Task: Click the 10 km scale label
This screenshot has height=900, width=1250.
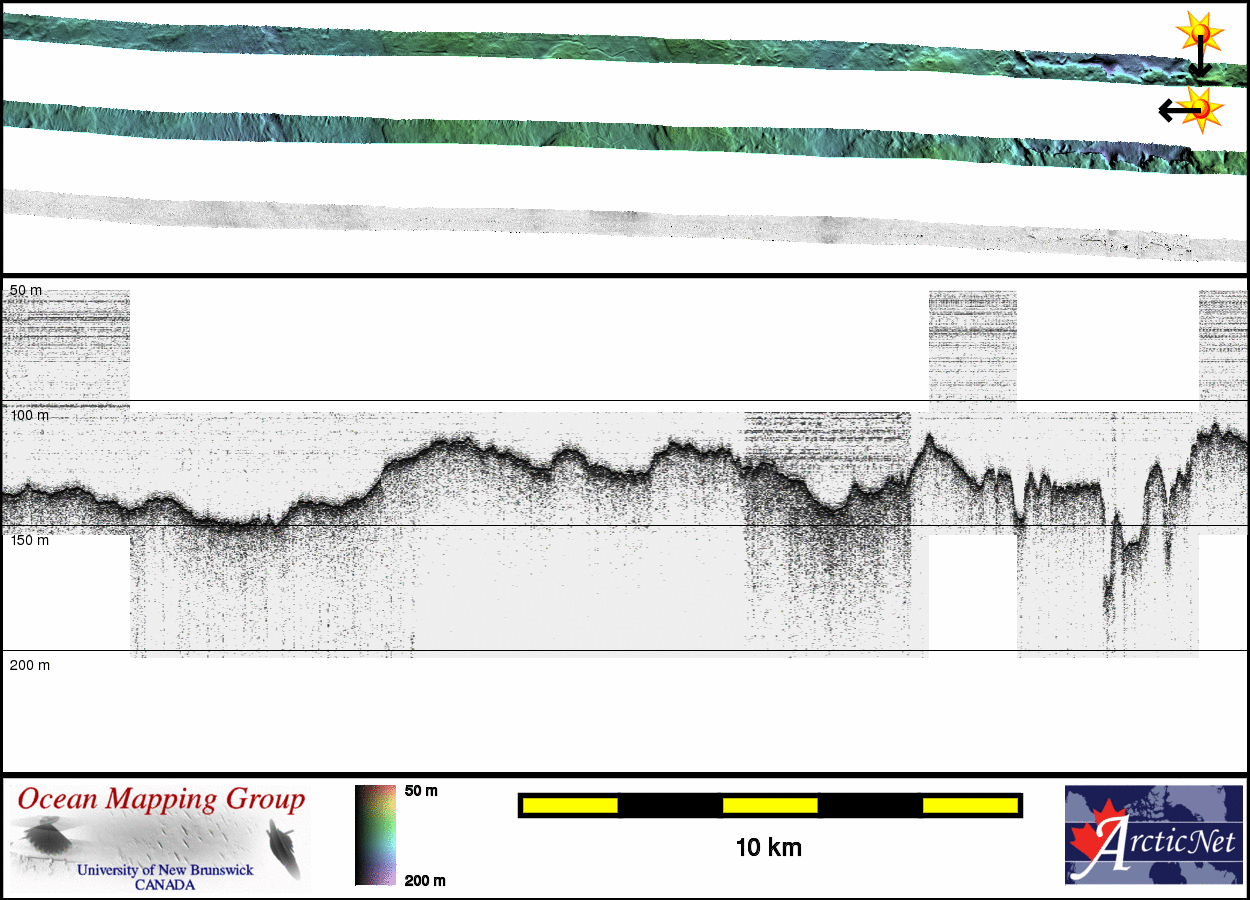Action: pyautogui.click(x=768, y=848)
